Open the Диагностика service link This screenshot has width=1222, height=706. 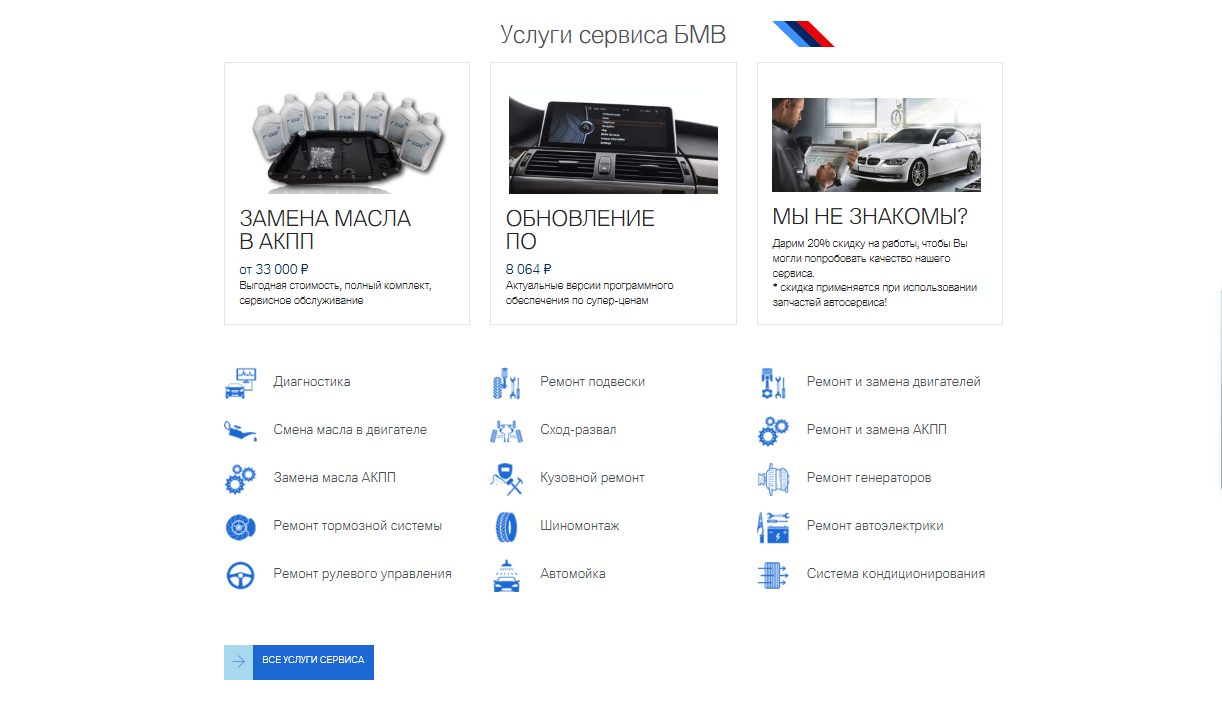(312, 382)
